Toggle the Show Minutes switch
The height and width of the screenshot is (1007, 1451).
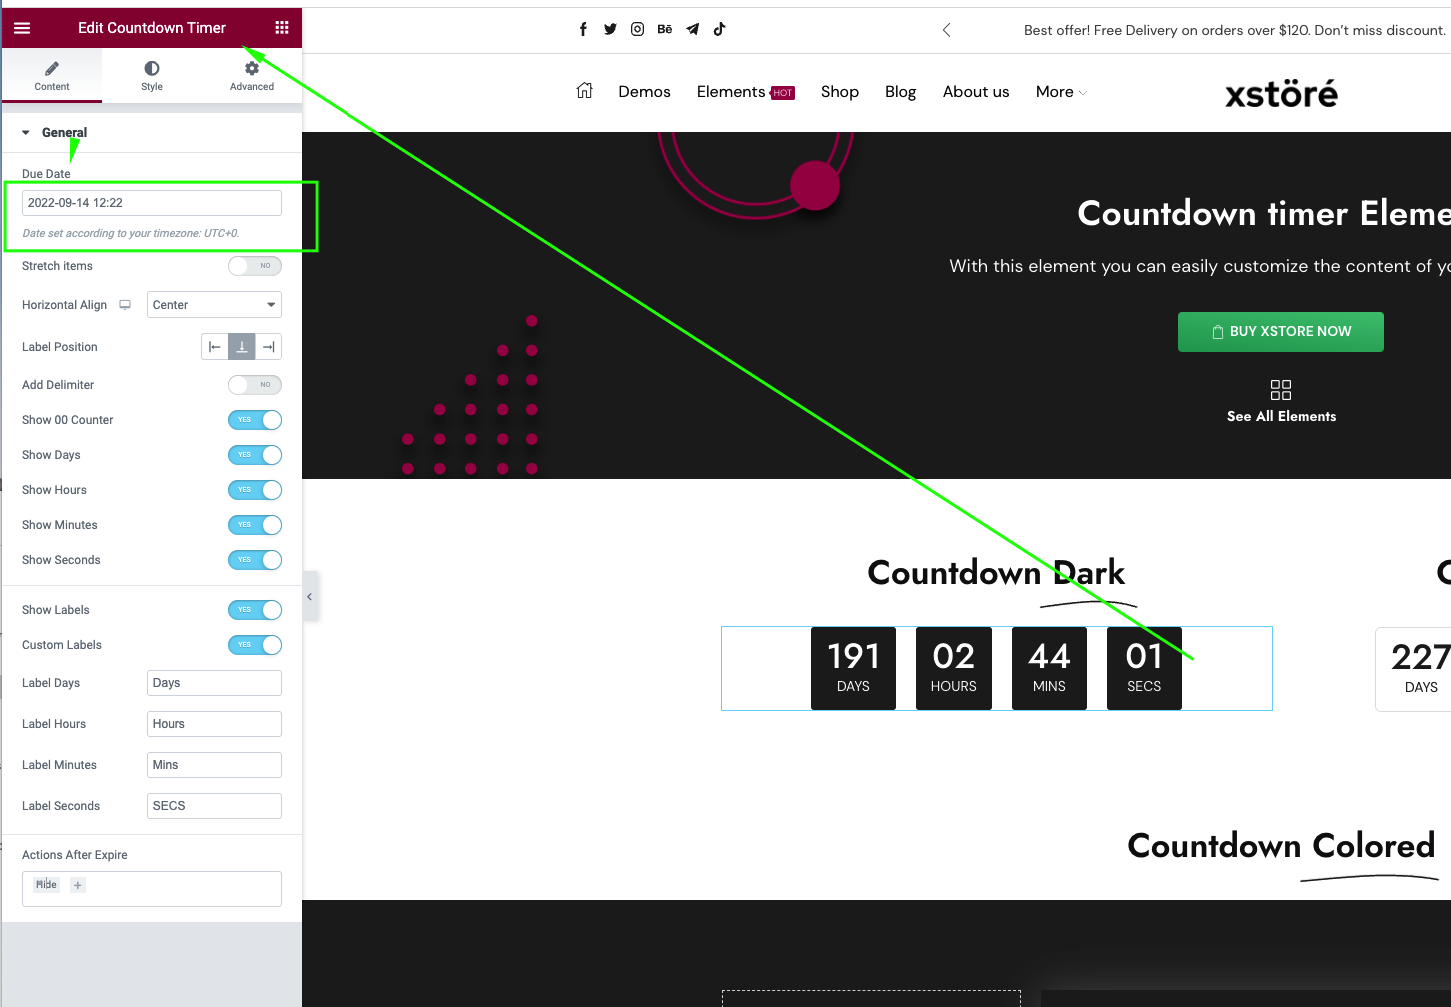255,525
